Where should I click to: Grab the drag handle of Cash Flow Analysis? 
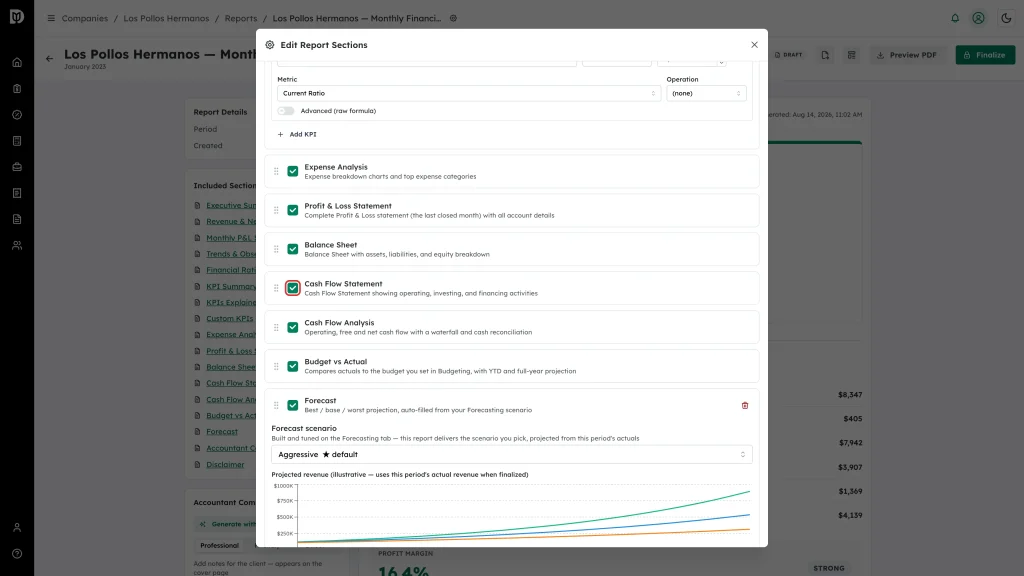pyautogui.click(x=276, y=327)
